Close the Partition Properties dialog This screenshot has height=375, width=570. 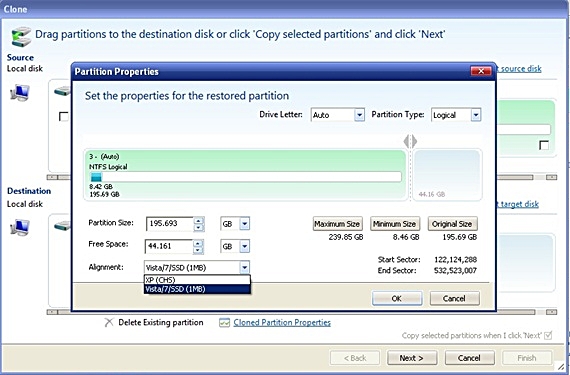pos(481,71)
